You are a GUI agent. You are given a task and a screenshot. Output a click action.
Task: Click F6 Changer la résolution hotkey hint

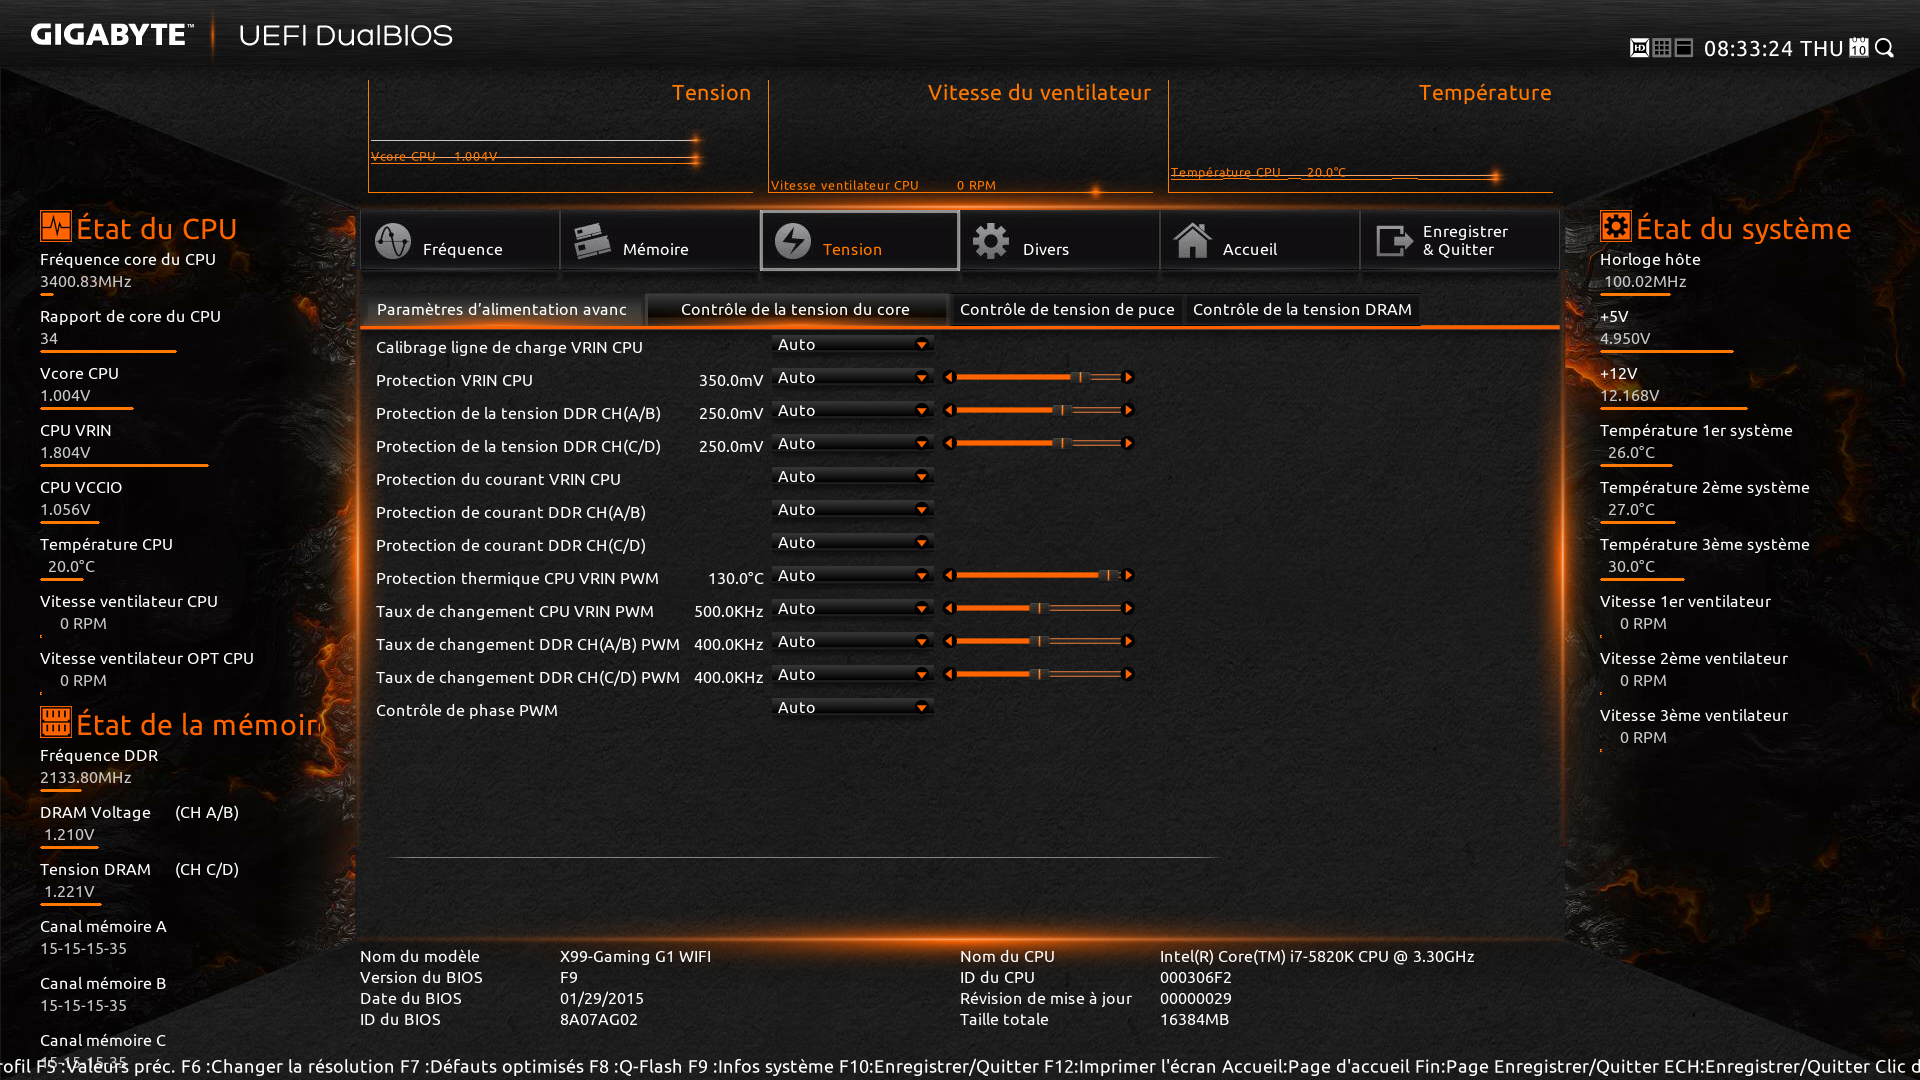[x=287, y=1066]
